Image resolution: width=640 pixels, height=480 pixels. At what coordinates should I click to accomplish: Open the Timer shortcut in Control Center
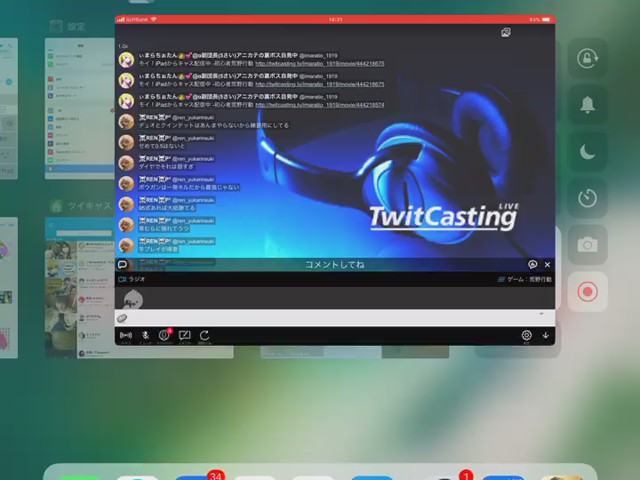point(587,198)
